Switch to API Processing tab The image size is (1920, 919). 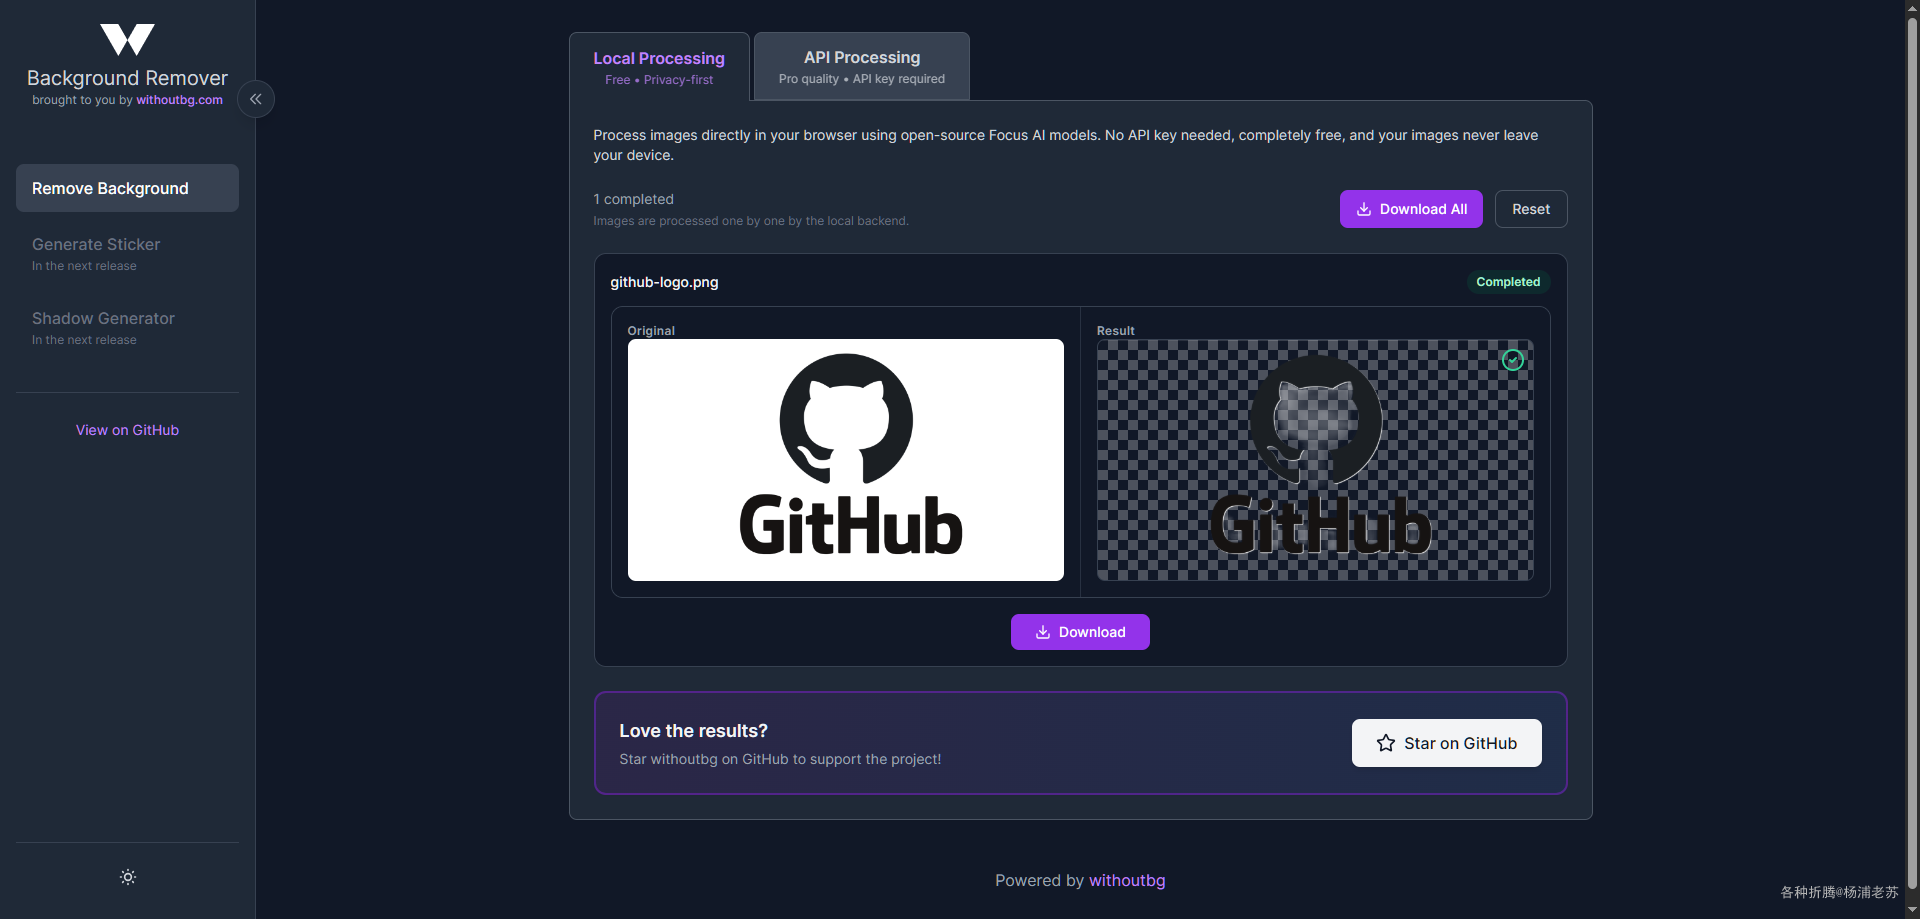click(862, 66)
